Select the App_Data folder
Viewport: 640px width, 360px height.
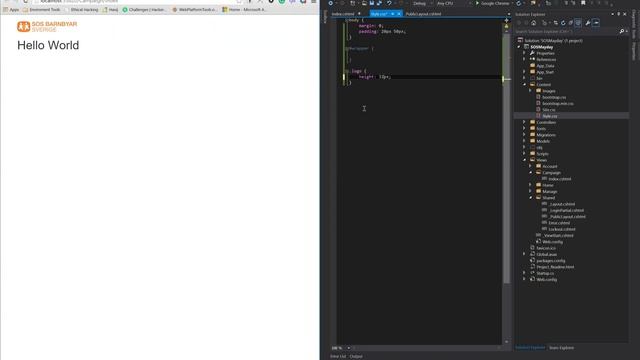tap(545, 66)
